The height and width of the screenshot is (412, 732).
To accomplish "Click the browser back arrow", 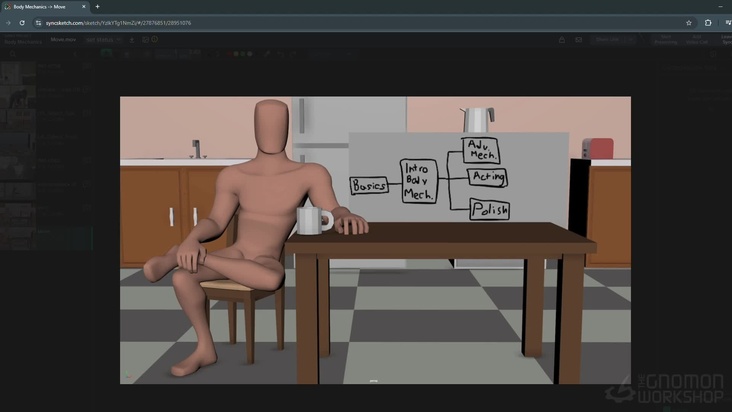I will tap(8, 22).
